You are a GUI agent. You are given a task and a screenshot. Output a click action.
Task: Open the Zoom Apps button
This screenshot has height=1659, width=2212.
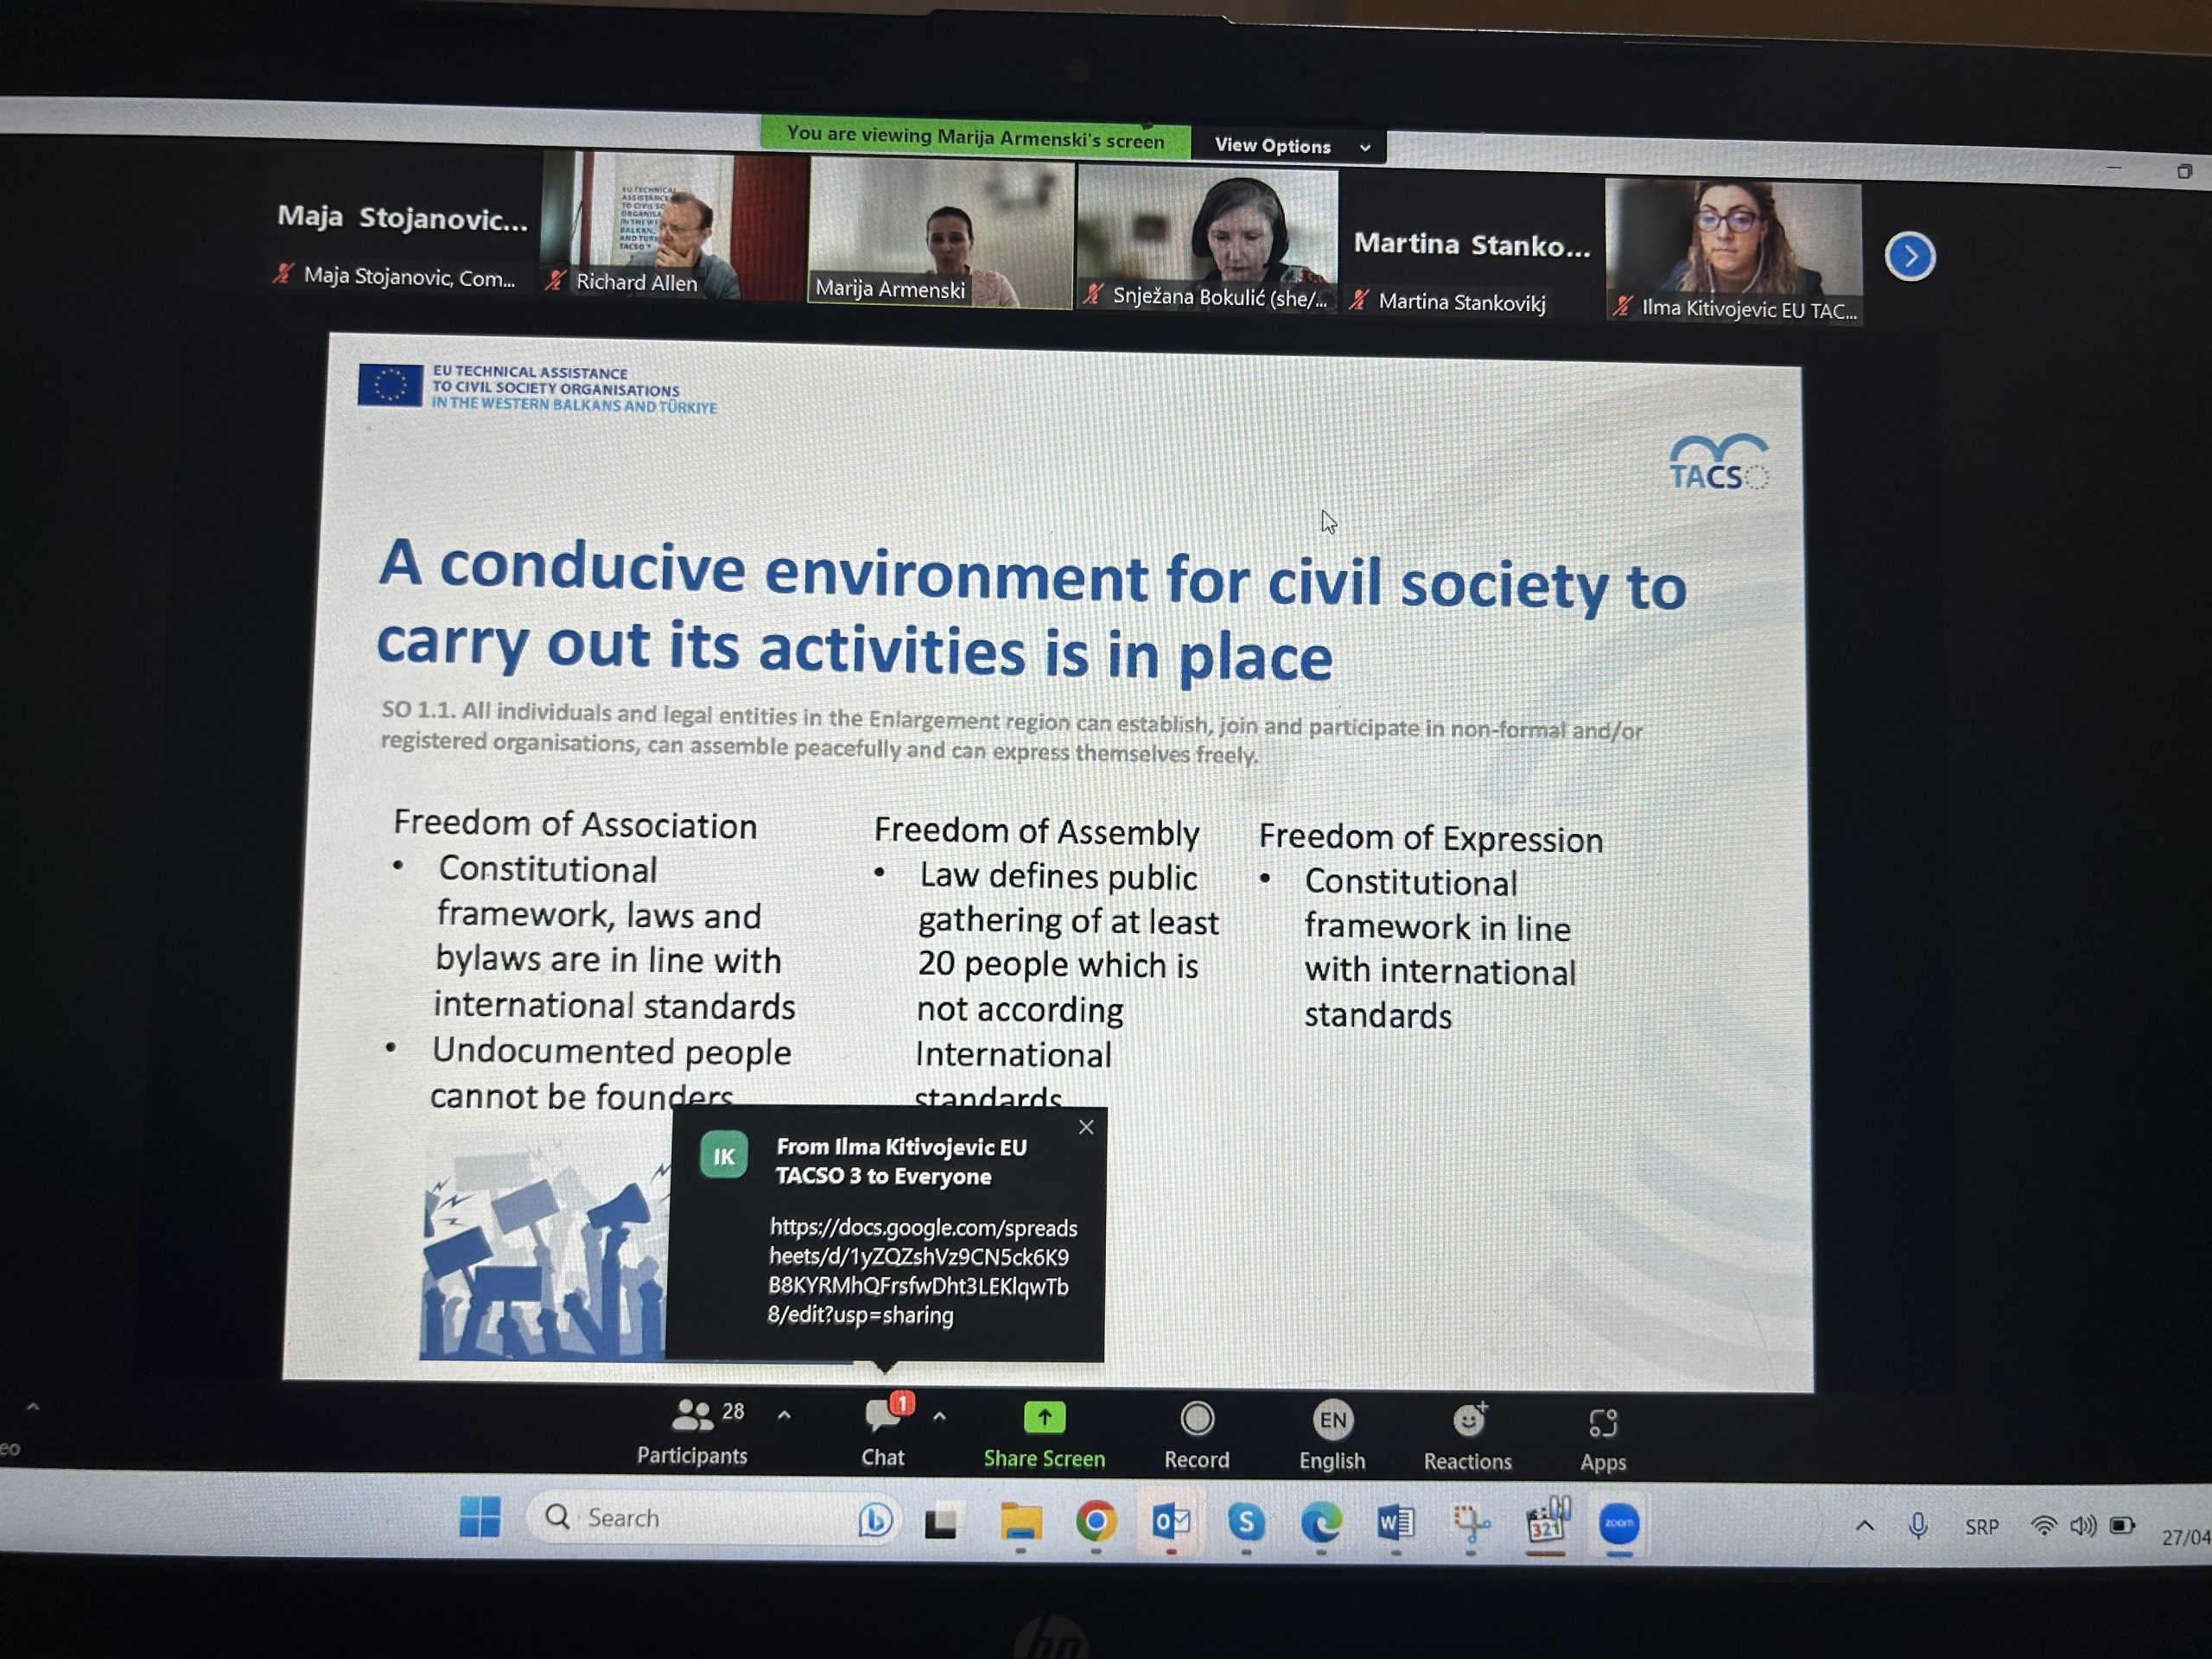pyautogui.click(x=1603, y=1441)
